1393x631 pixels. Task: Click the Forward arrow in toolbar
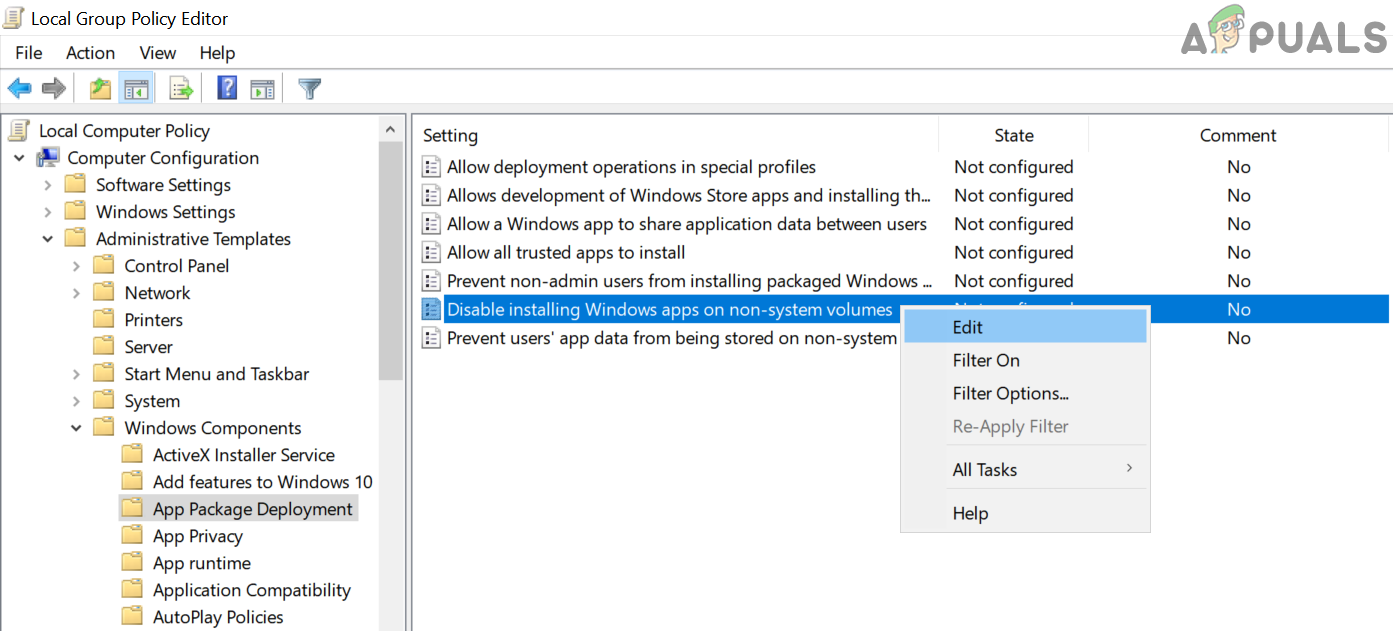(54, 89)
